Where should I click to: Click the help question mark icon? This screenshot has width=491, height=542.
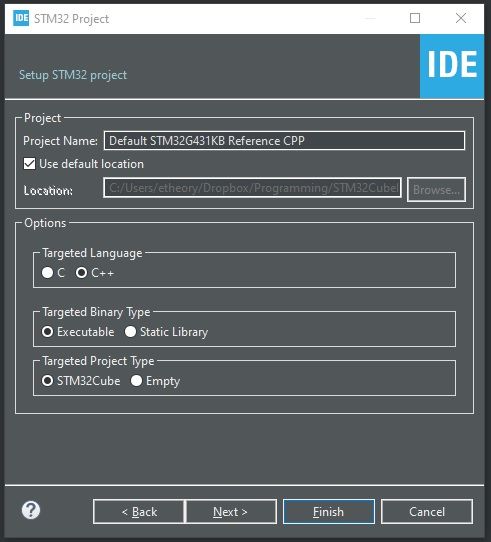31,510
